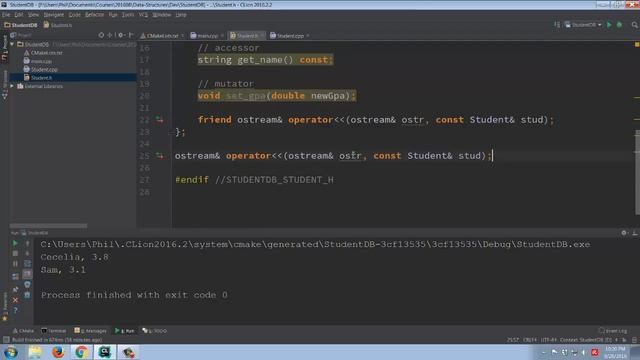
Task: Open Chrome from the taskbar
Action: click(x=81, y=352)
